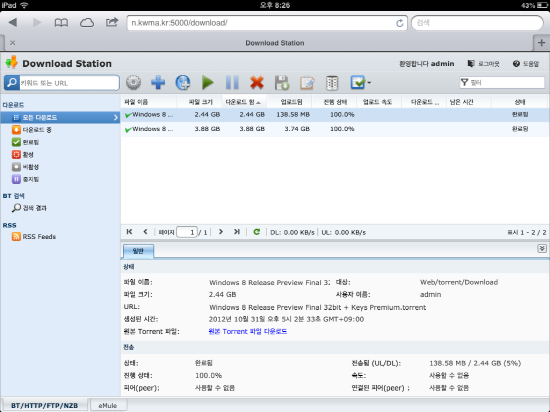This screenshot has height=412, width=550.
Task: Remove selected task with red X icon
Action: point(257,83)
